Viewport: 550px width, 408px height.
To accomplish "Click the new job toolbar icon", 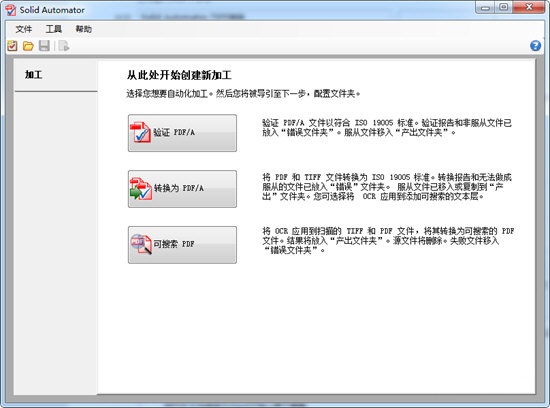I will (12, 46).
